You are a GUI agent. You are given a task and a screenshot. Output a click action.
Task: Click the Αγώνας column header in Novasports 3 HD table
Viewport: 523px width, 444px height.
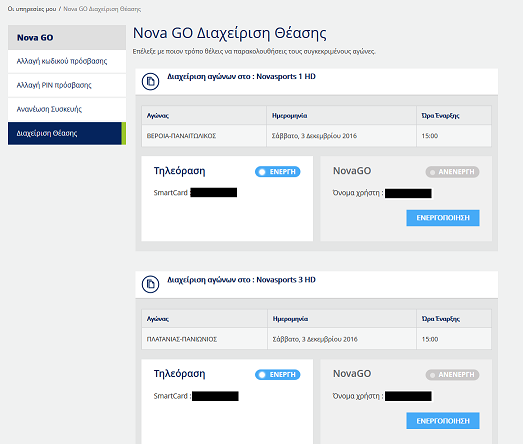click(204, 319)
